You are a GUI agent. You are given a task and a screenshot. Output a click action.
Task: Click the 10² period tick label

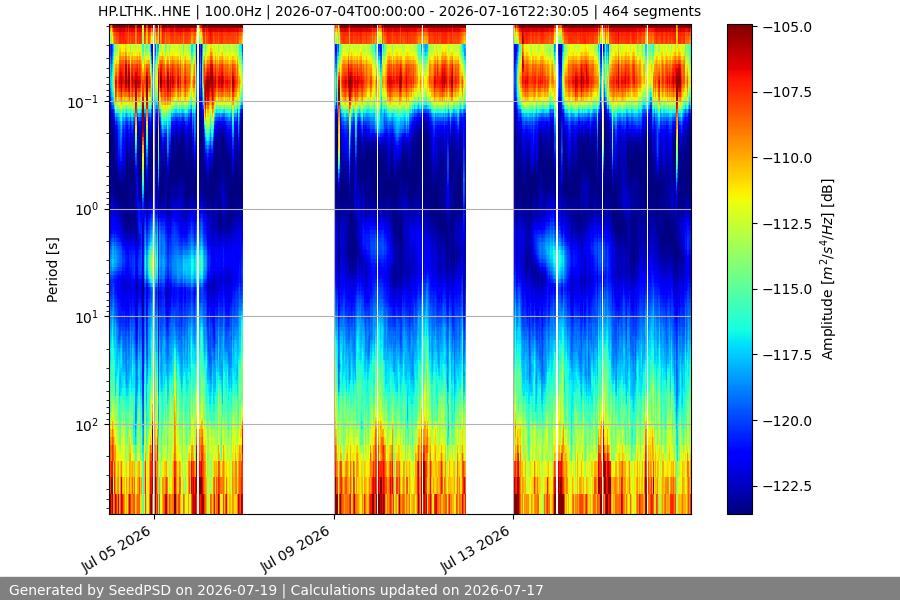(87, 425)
